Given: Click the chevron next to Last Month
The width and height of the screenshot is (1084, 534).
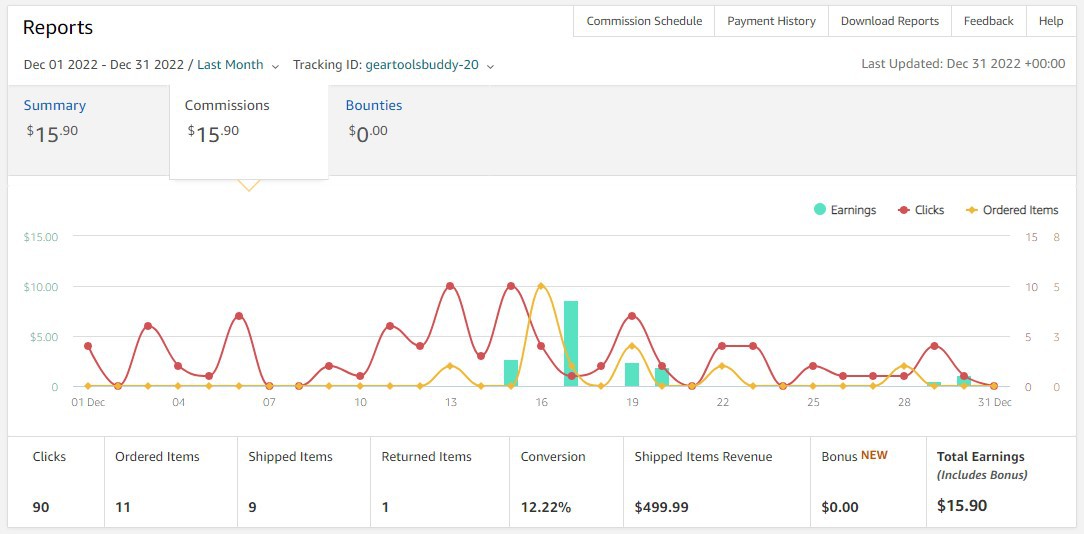Looking at the screenshot, I should pyautogui.click(x=275, y=66).
